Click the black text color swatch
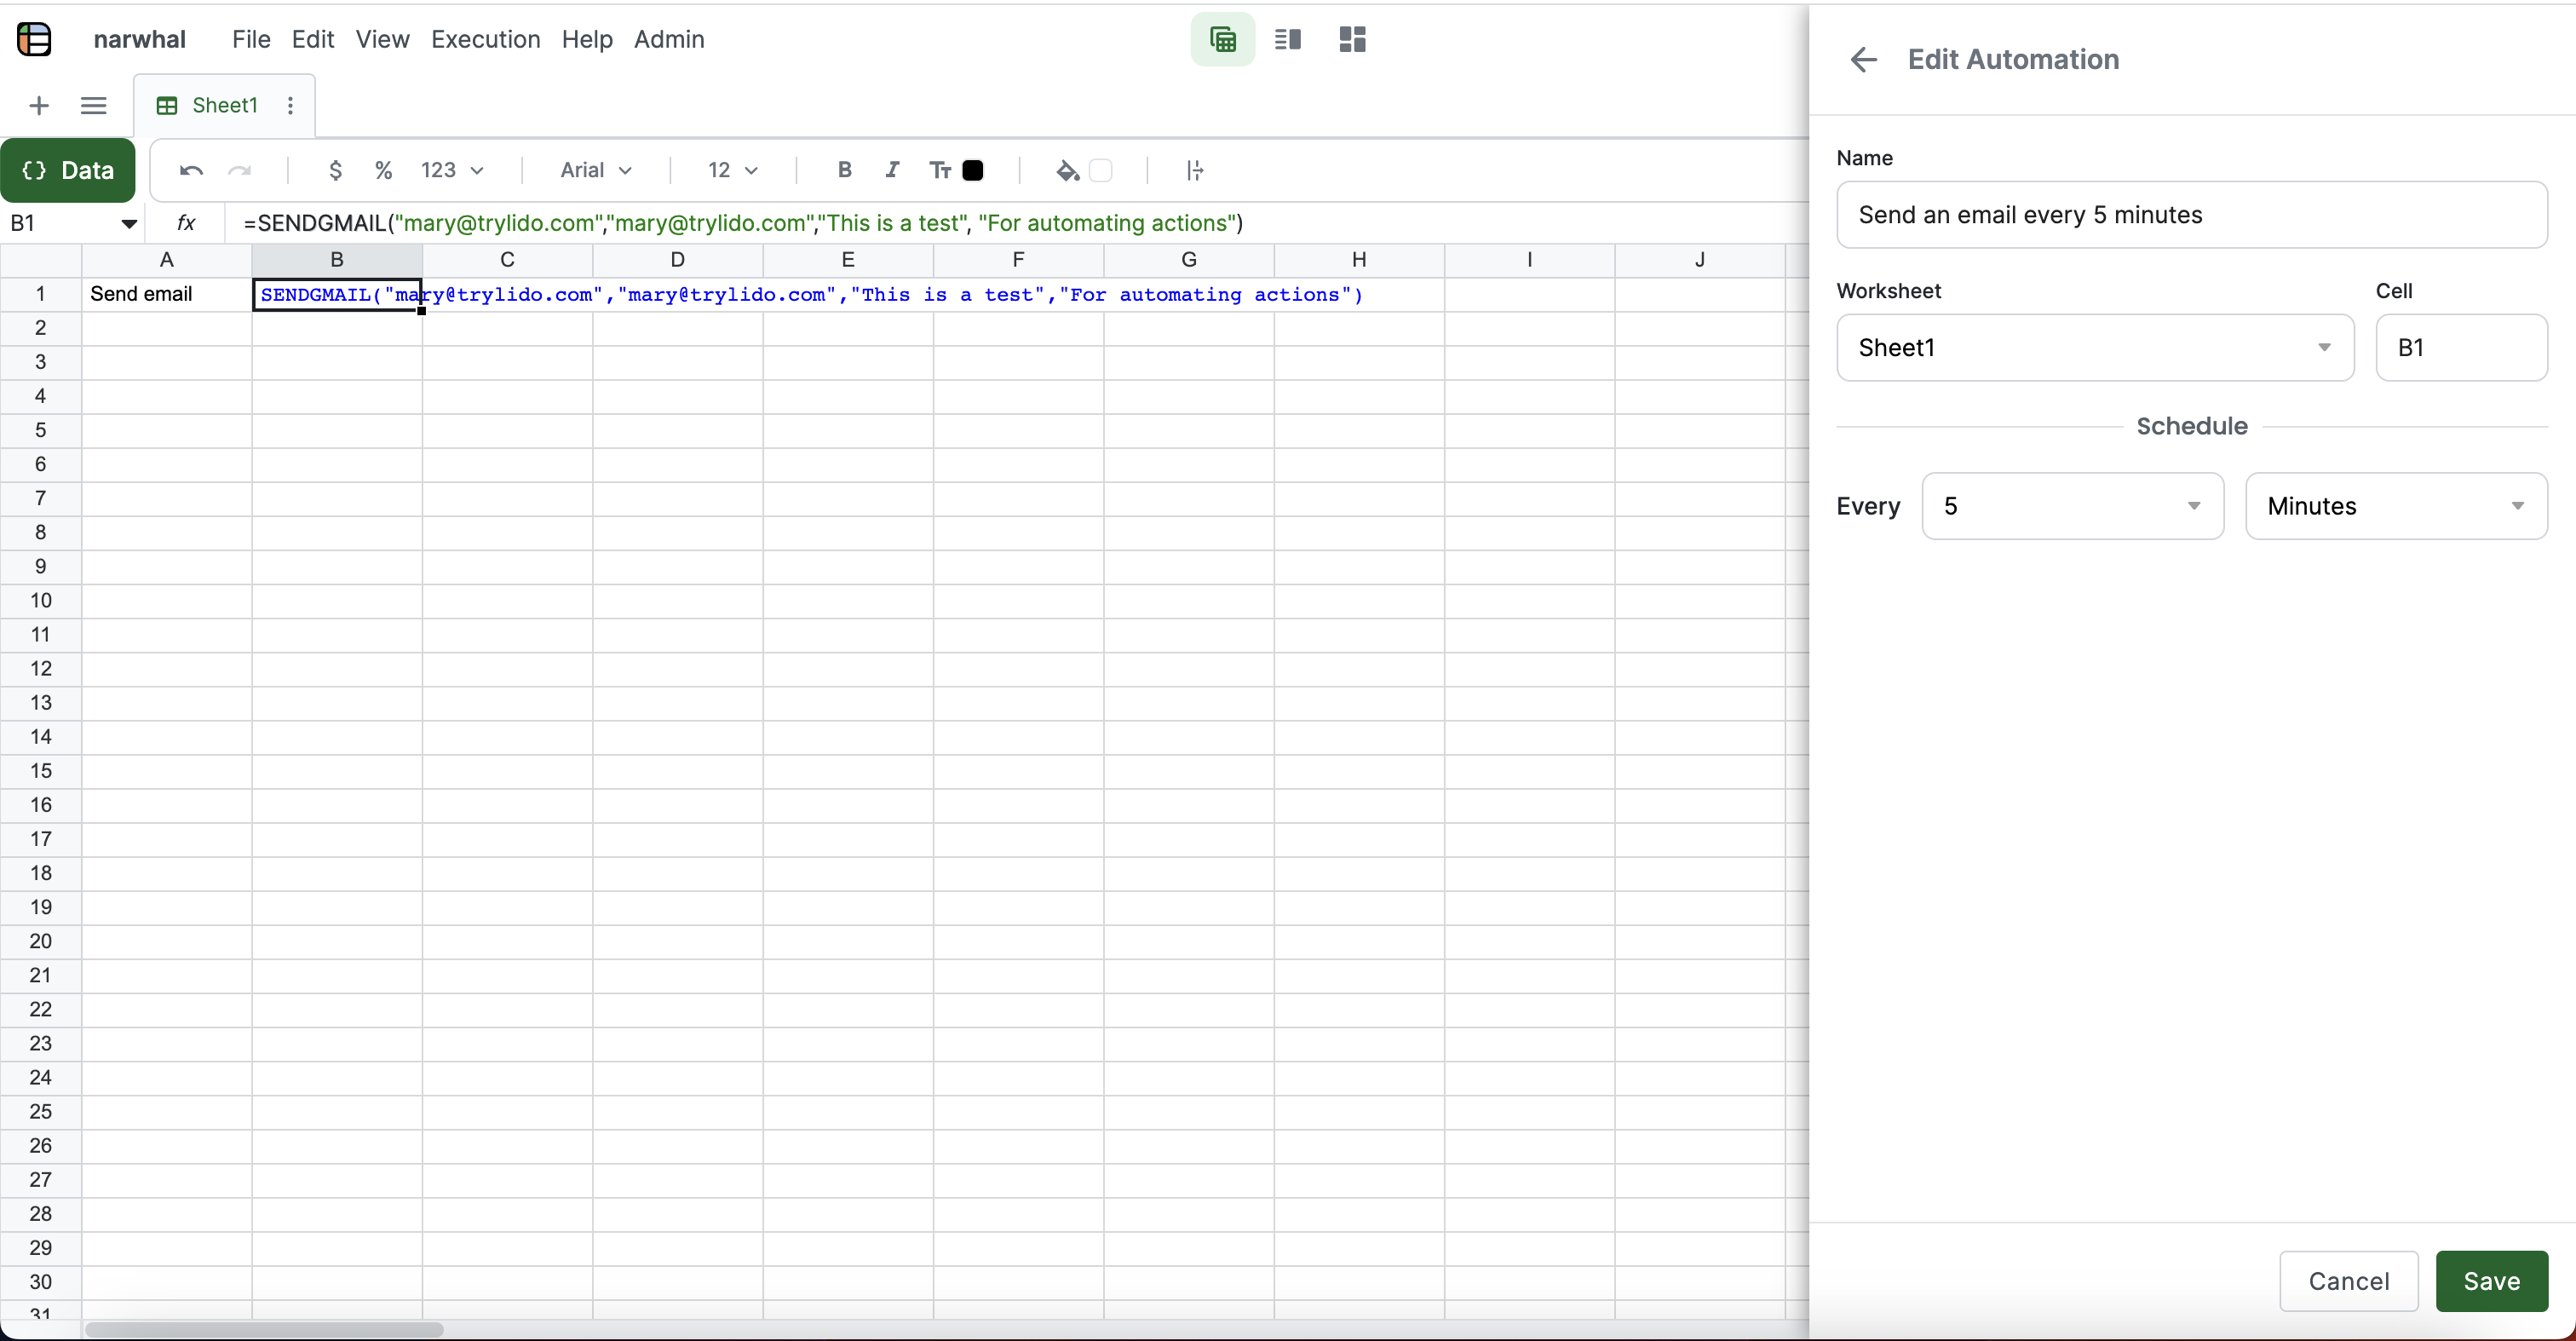 973,171
